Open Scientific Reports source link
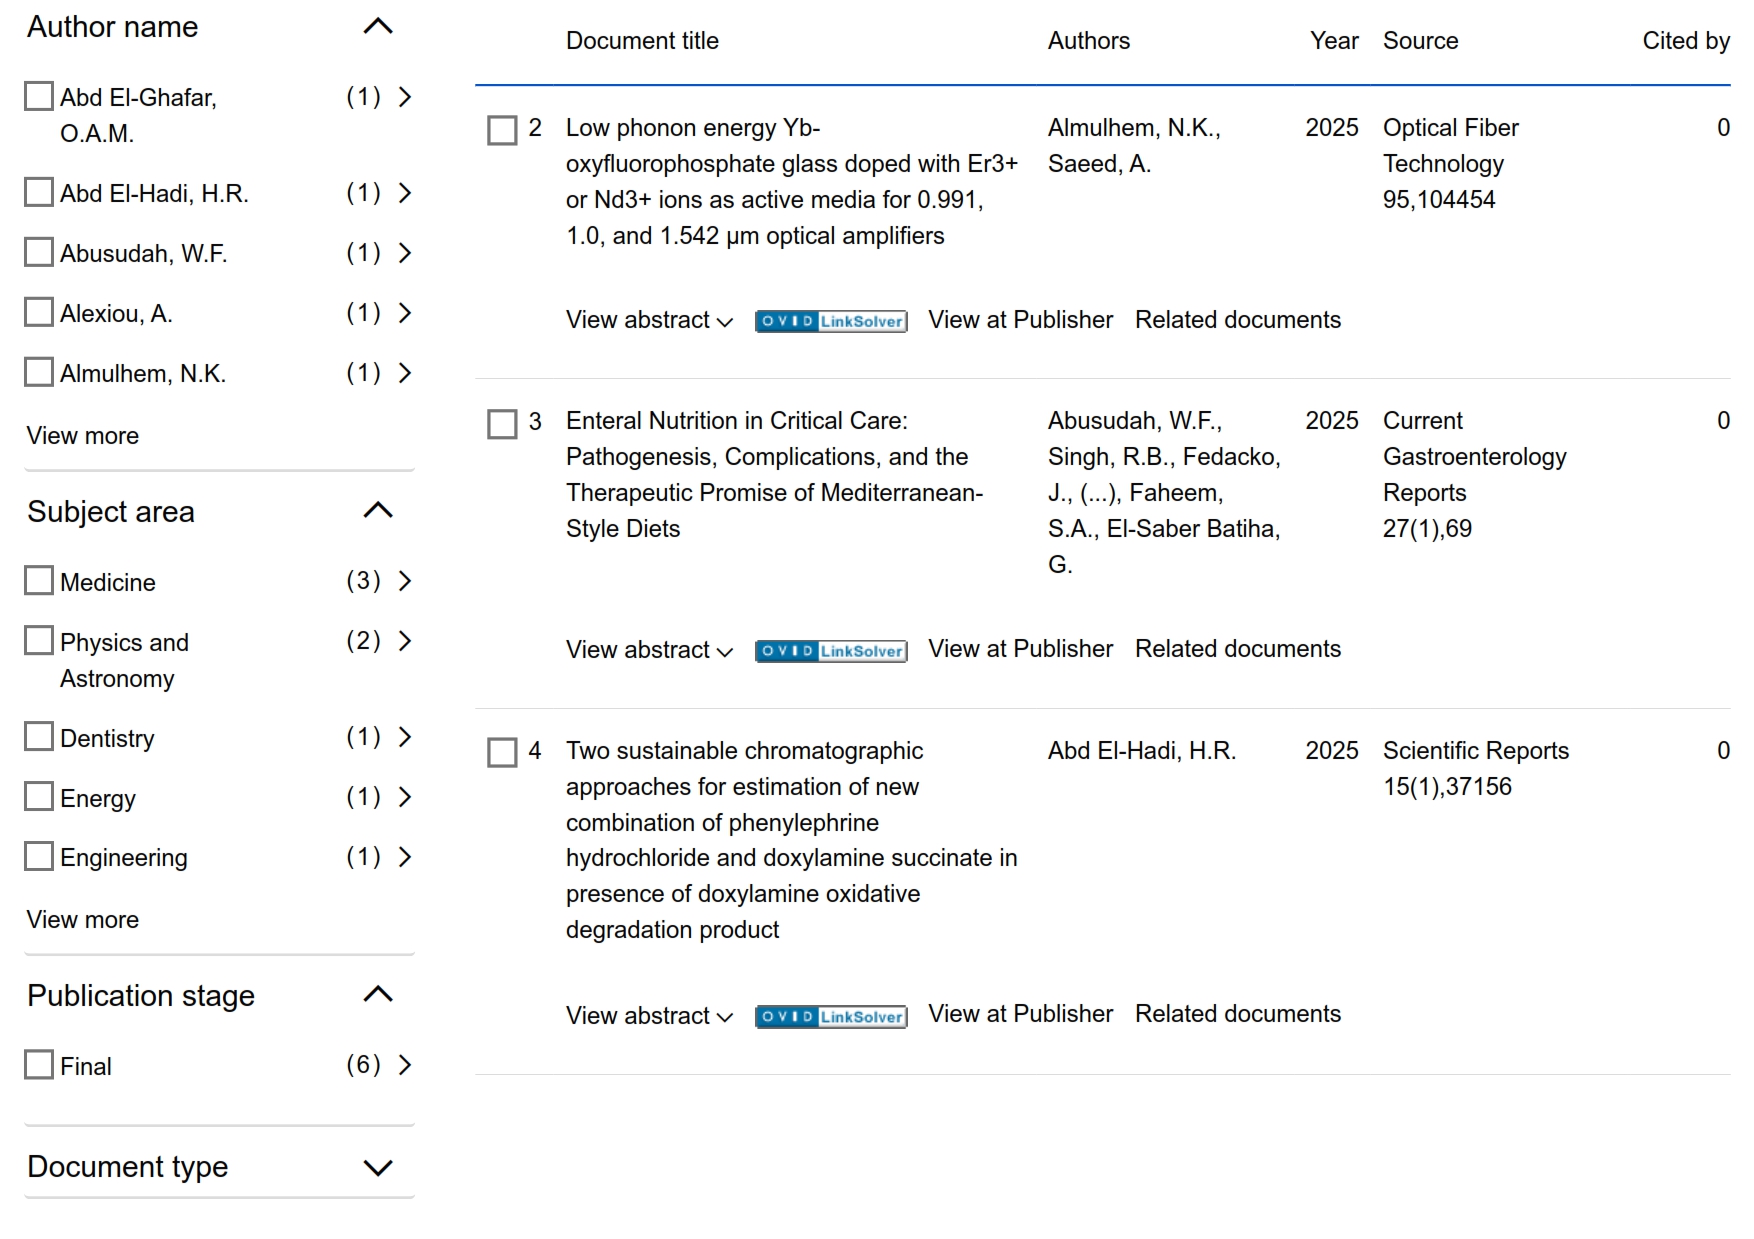 pyautogui.click(x=1475, y=751)
